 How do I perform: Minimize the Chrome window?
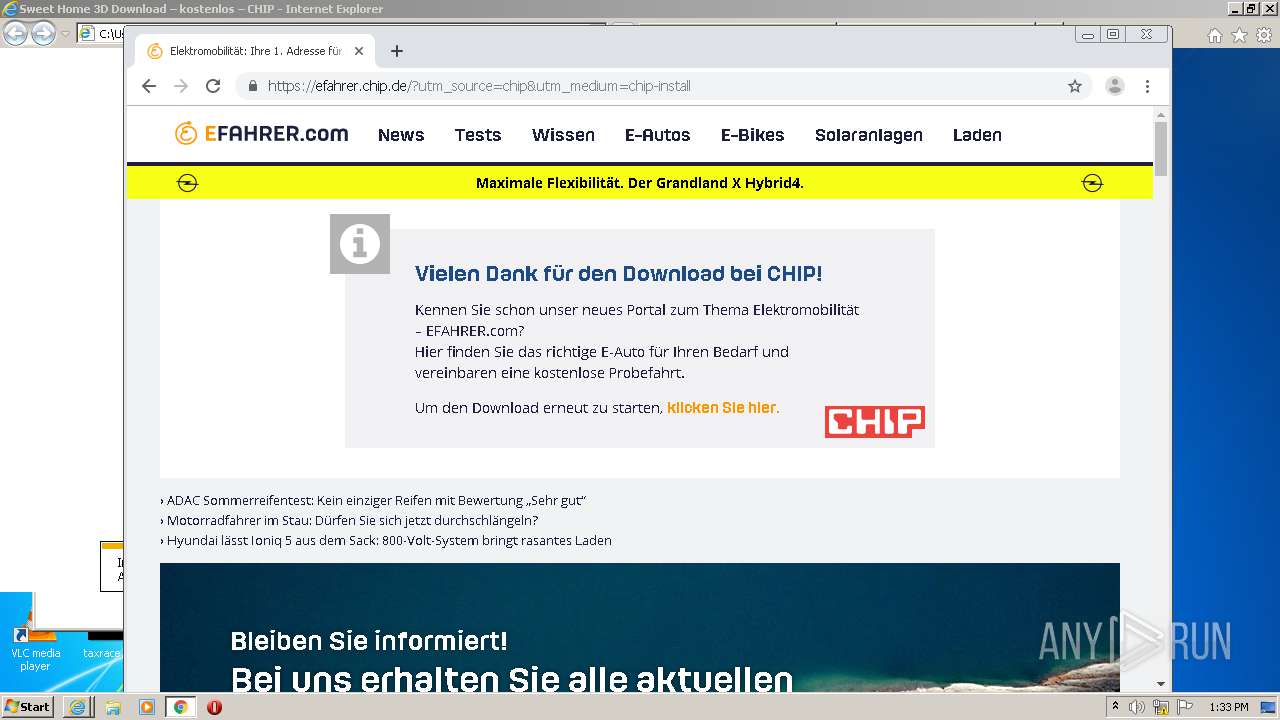click(x=1088, y=34)
